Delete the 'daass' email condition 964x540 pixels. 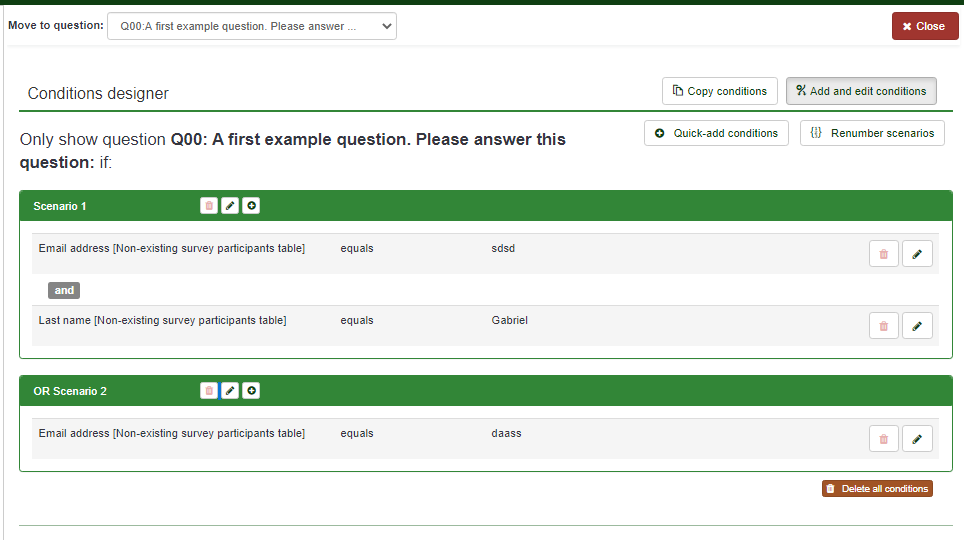tap(883, 439)
